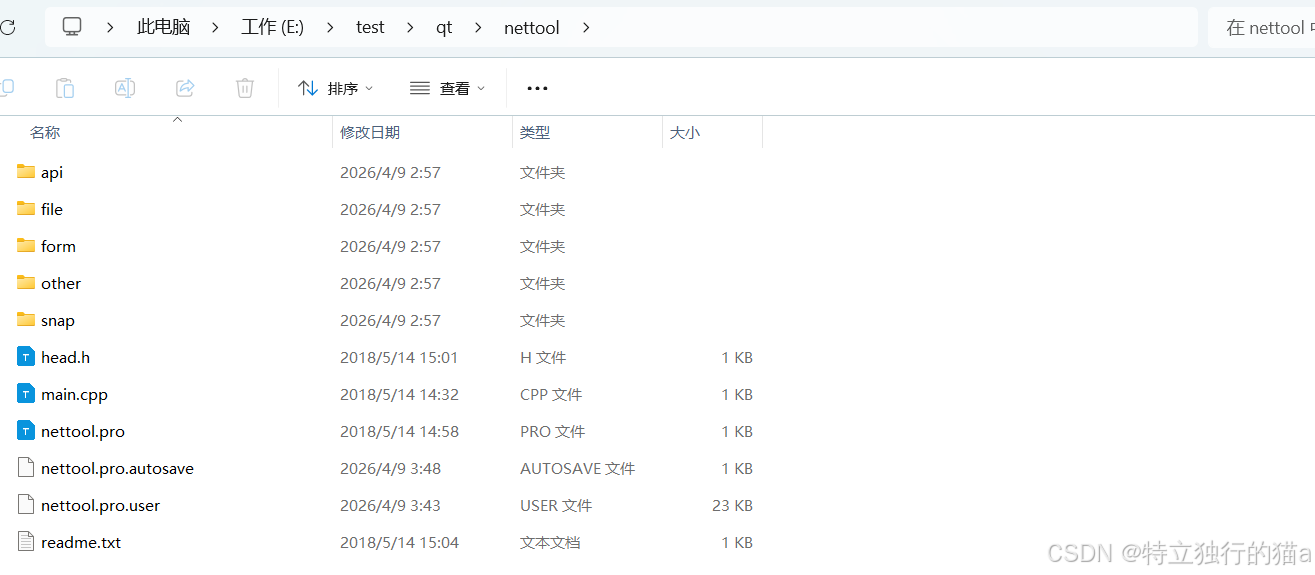Click the 2018/5/14 15:04 date of readme.txt

pos(399,542)
